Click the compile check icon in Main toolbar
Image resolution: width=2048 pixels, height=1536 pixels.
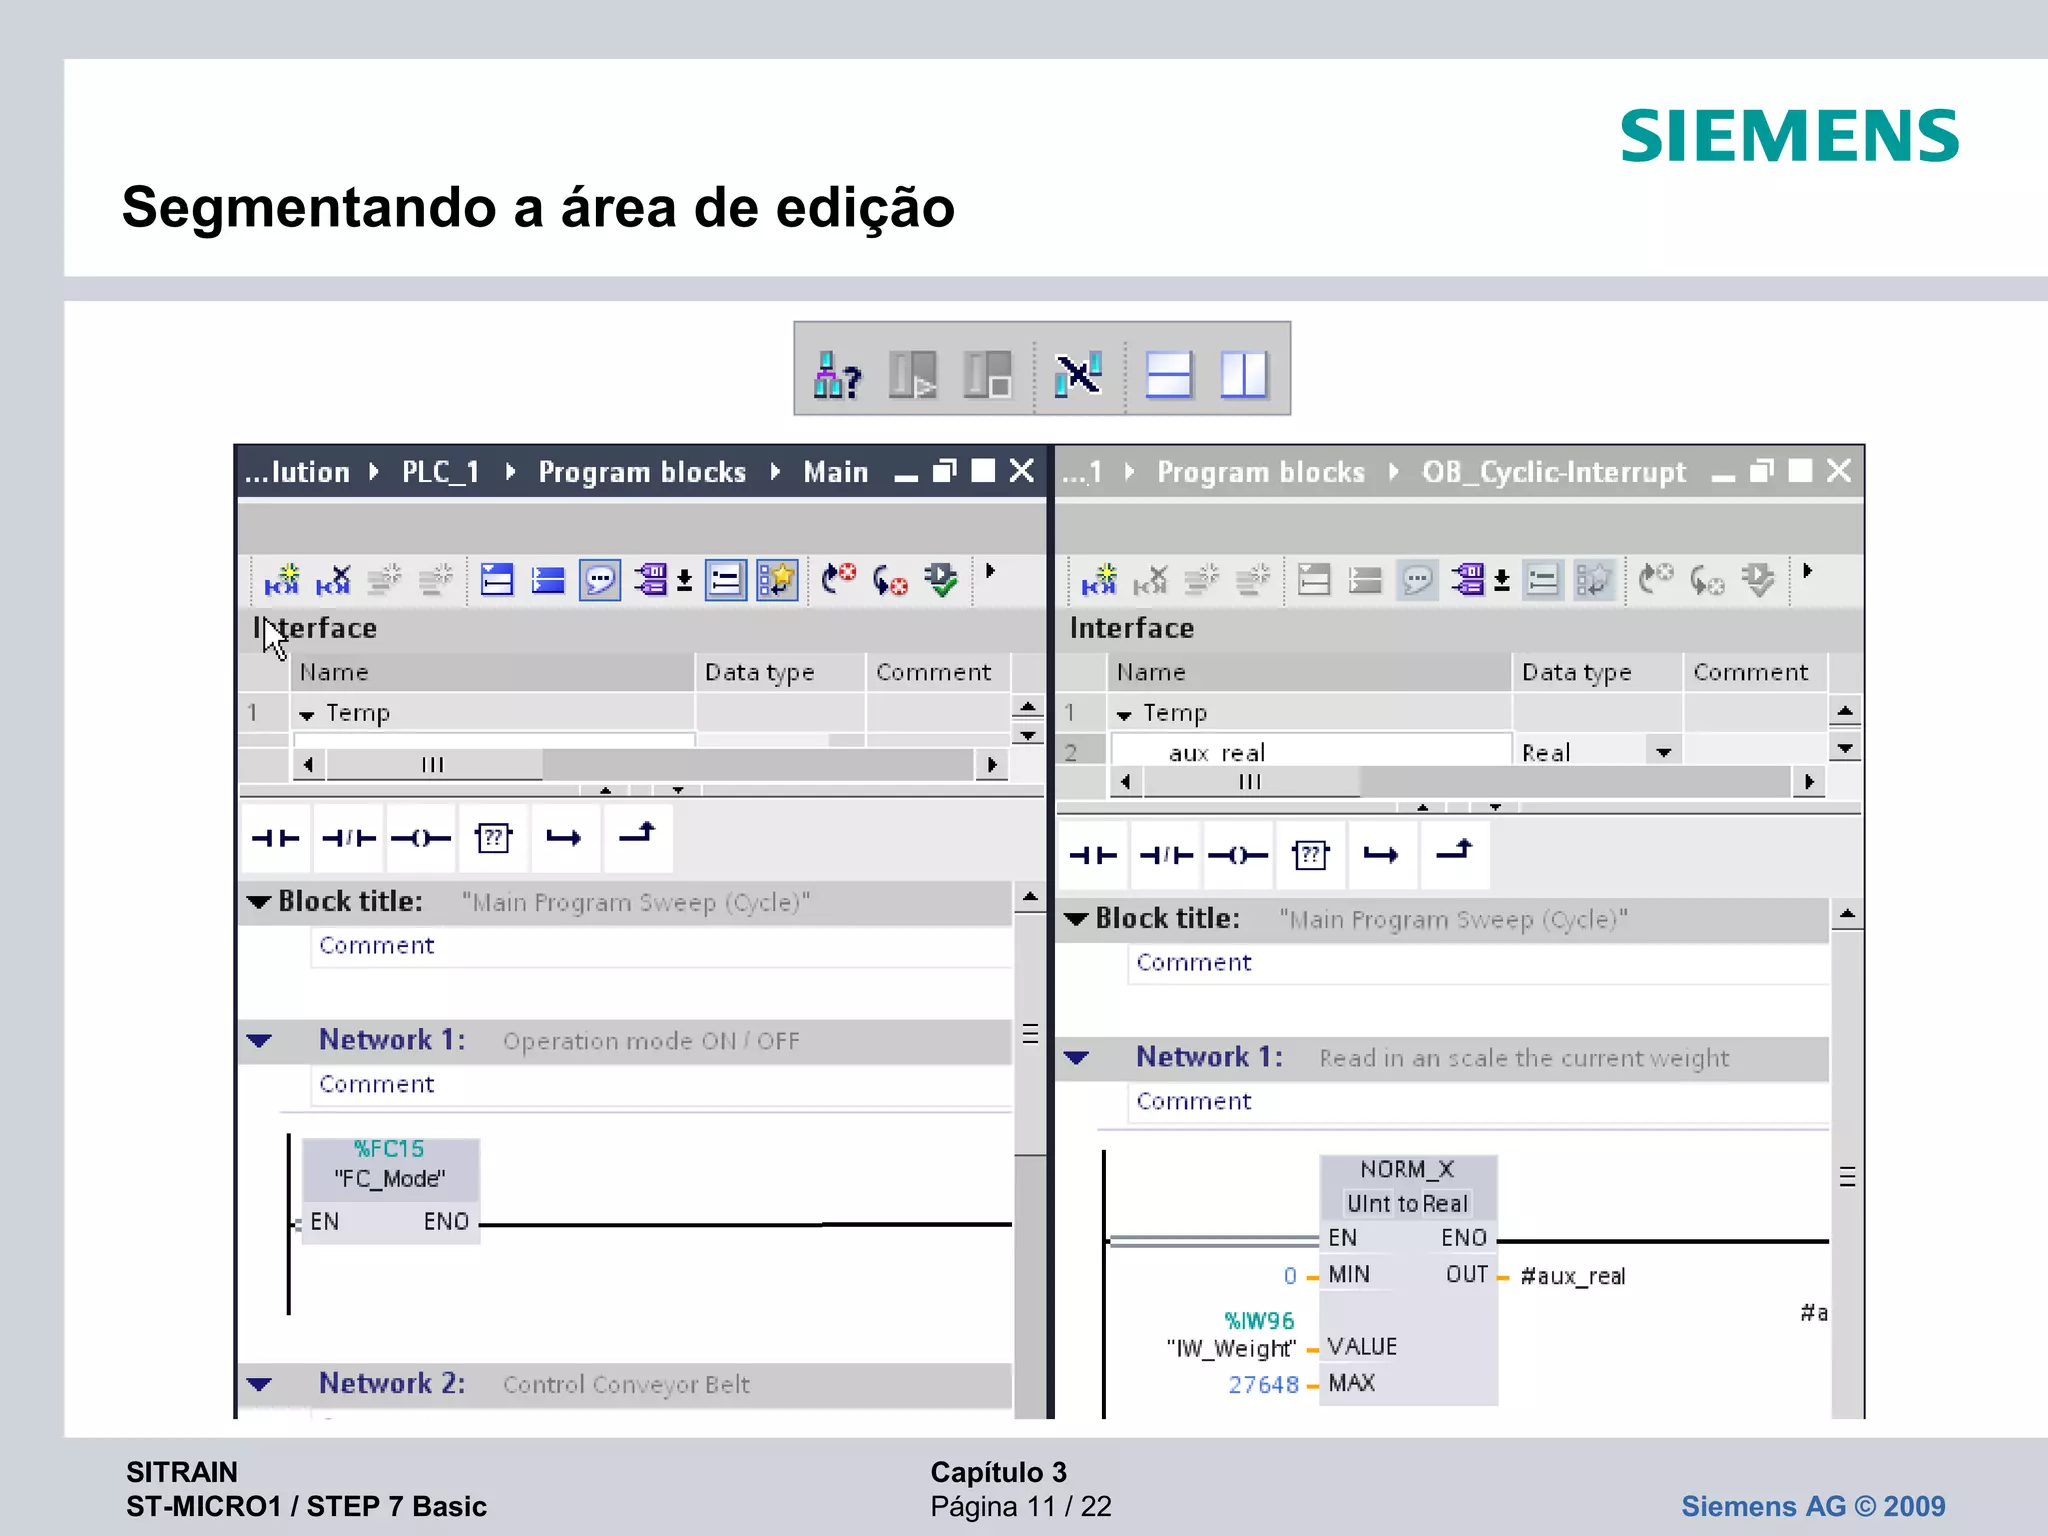tap(941, 579)
